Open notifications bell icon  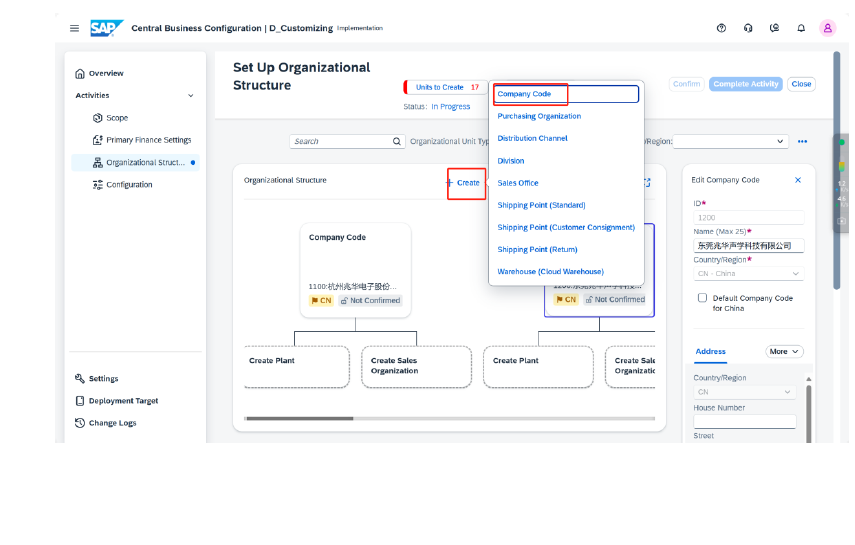801,28
